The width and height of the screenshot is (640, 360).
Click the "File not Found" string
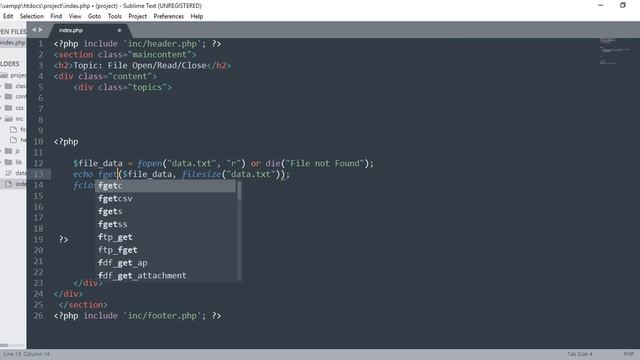pyautogui.click(x=324, y=163)
